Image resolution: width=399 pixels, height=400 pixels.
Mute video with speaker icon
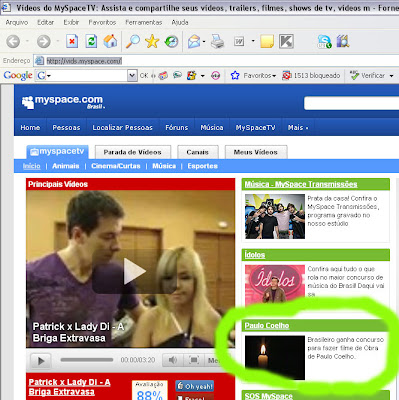tap(173, 360)
